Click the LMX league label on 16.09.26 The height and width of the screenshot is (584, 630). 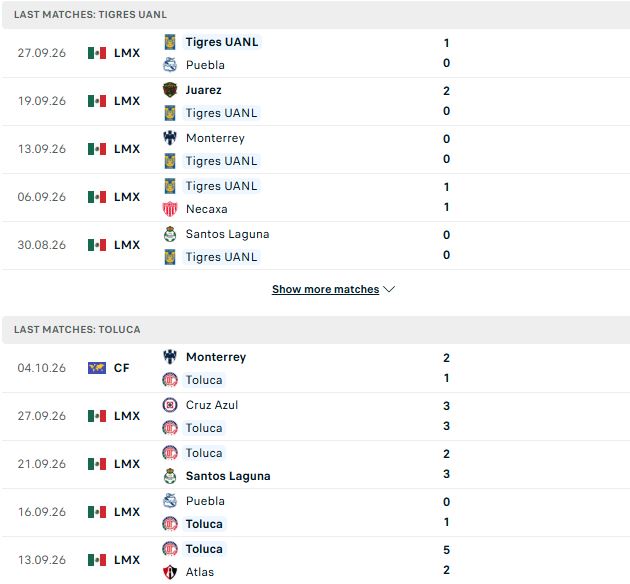point(127,512)
